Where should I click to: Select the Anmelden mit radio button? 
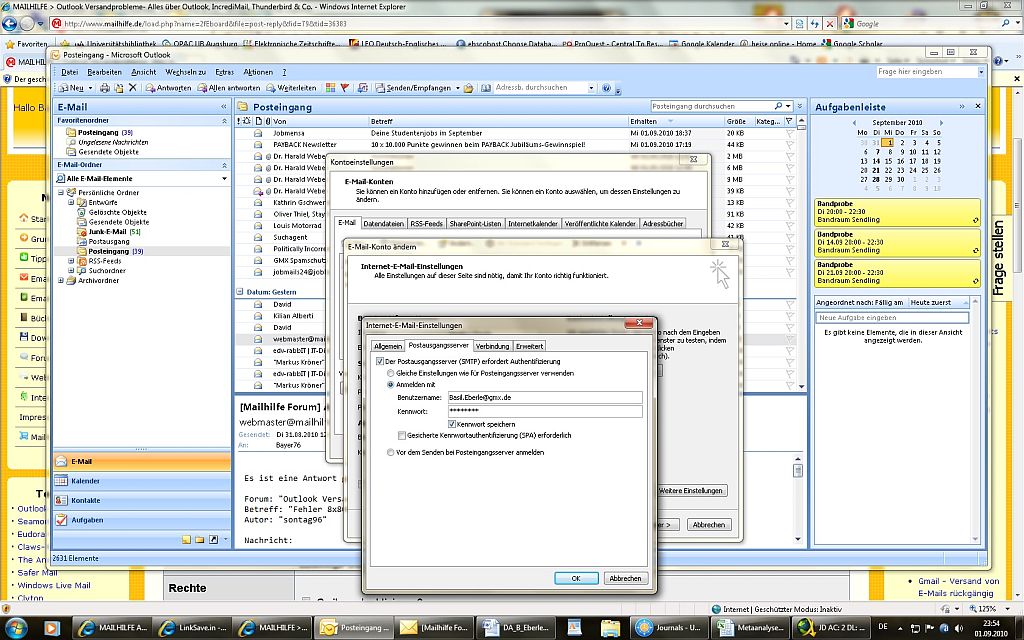point(391,385)
